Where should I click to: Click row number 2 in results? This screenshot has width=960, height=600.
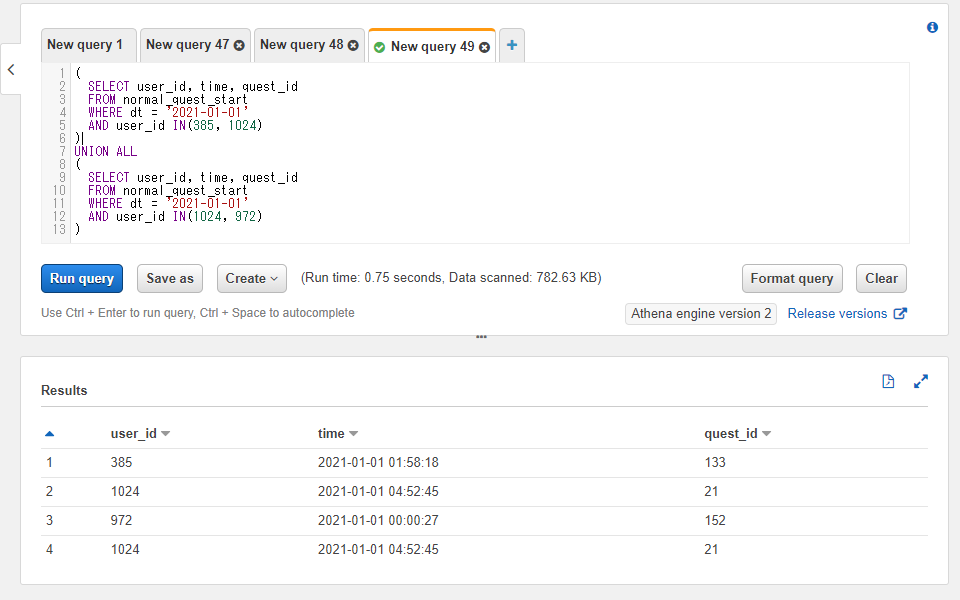point(50,492)
